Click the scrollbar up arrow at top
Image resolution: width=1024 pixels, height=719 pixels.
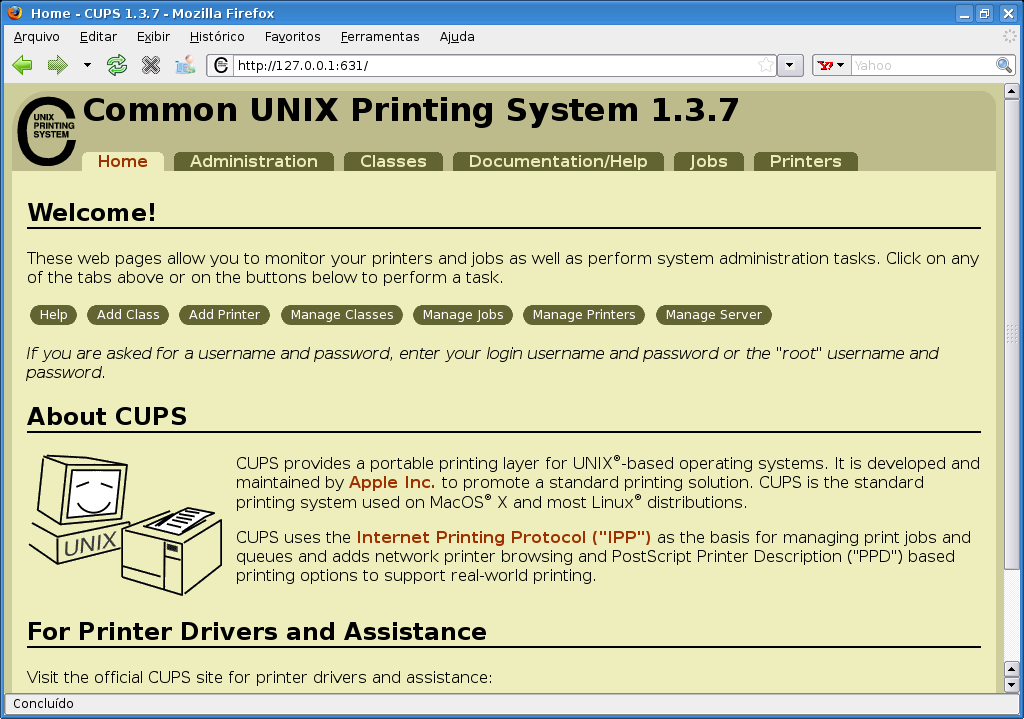click(x=1012, y=91)
